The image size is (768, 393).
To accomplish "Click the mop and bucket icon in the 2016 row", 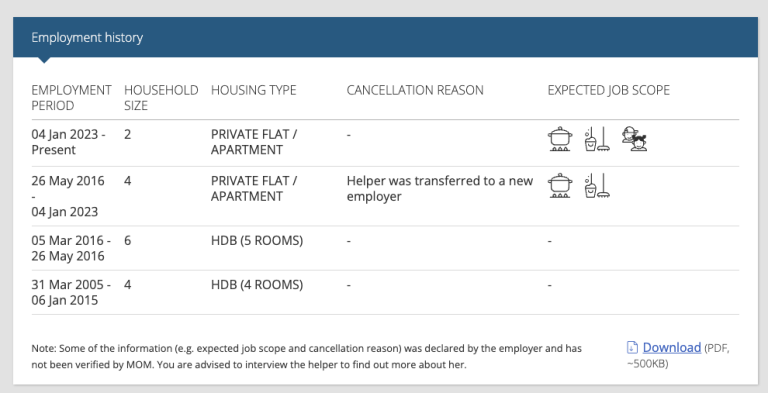I will [597, 186].
